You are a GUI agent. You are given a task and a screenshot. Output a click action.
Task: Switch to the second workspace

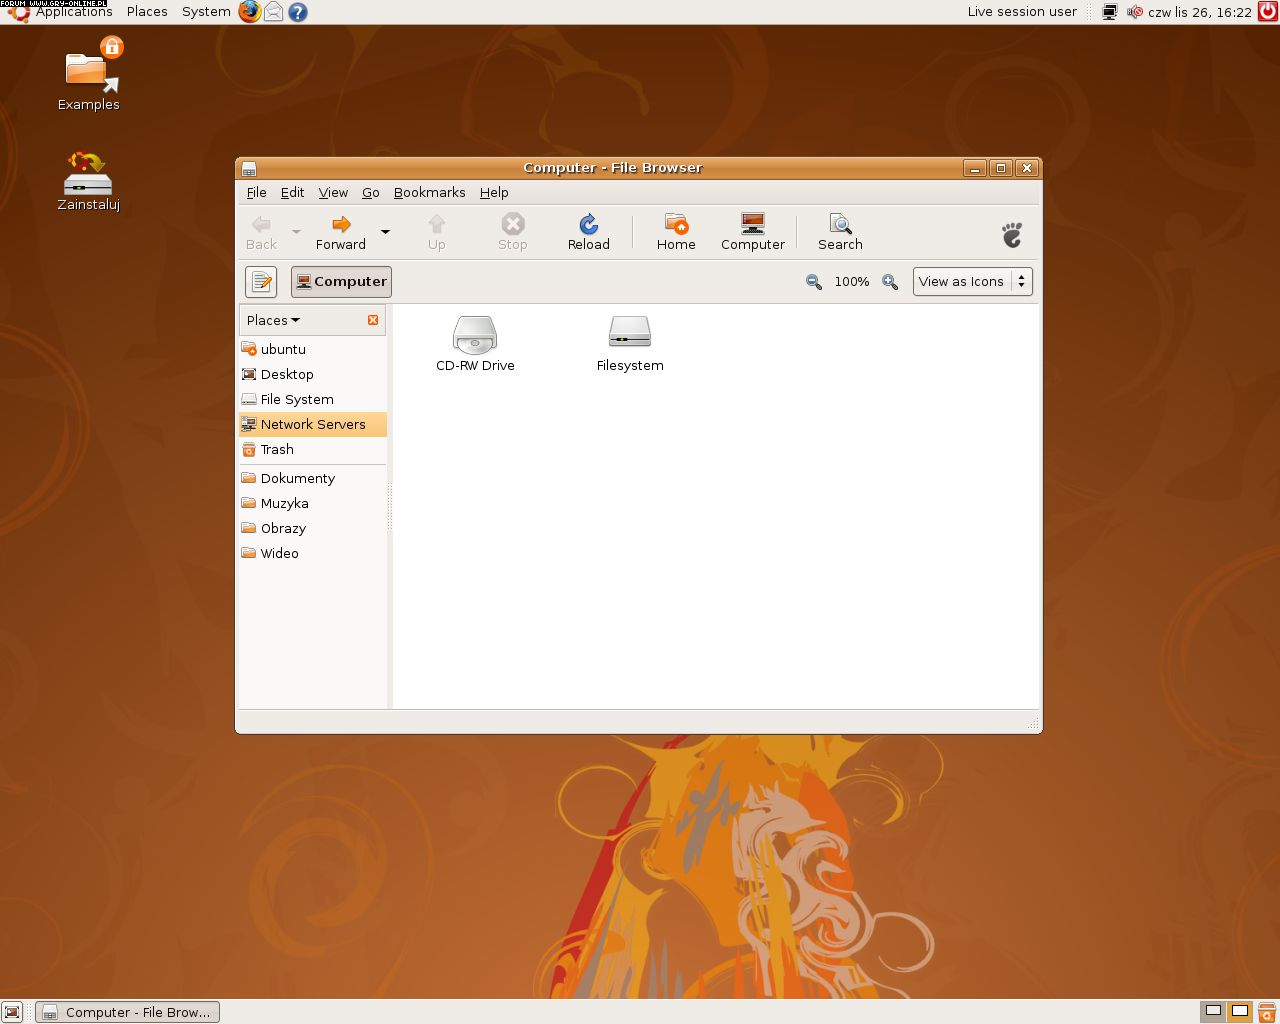click(x=1240, y=1011)
